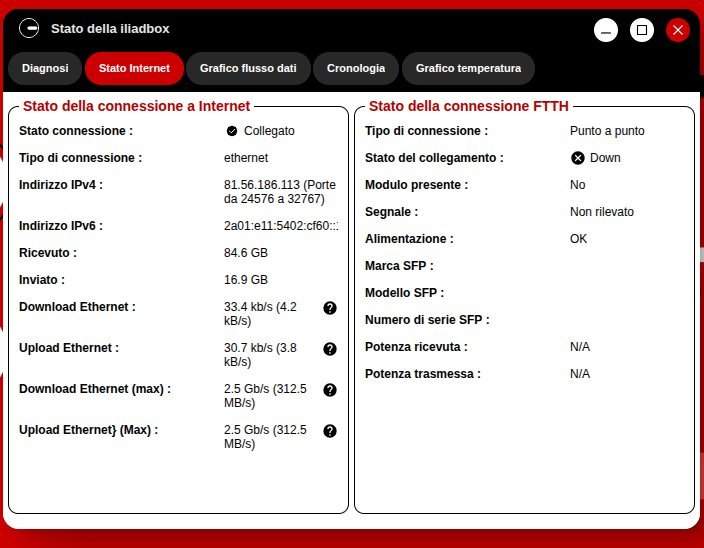Click the IPv6 address value
Image resolution: width=704 pixels, height=548 pixels.
point(281,226)
